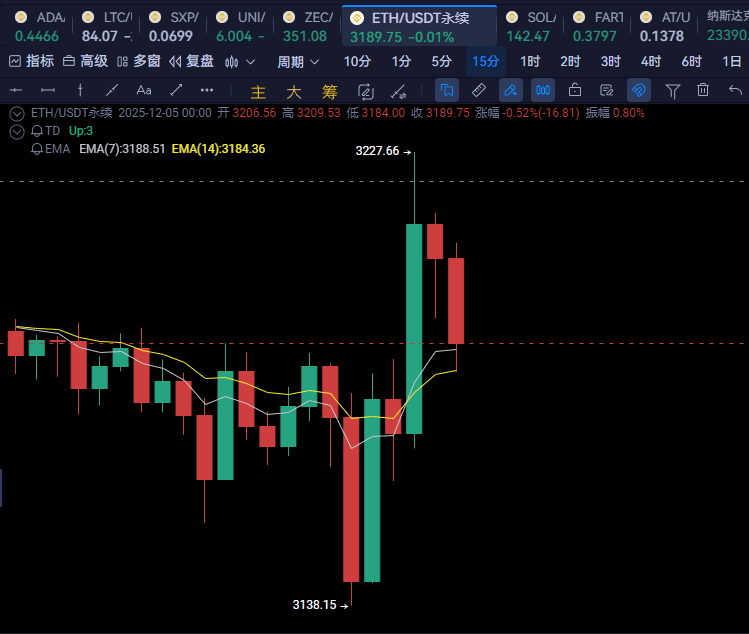Open 指标 indicators panel
The height and width of the screenshot is (634, 749).
coord(32,61)
